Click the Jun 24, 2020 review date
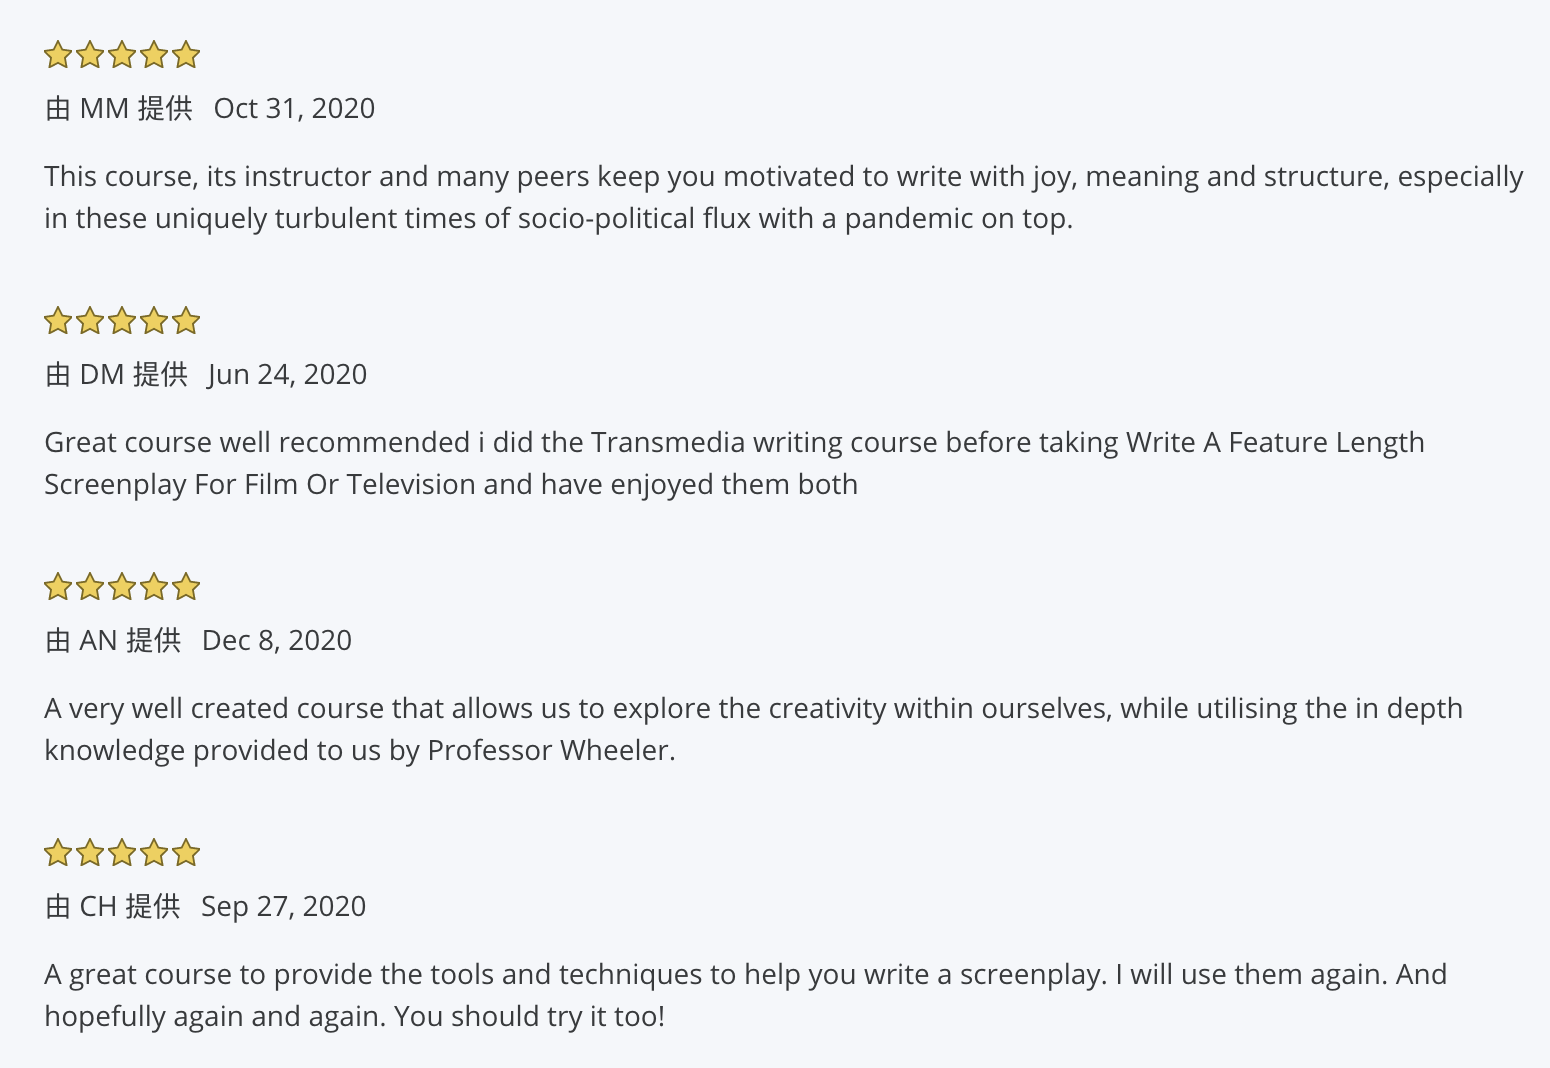The image size is (1550, 1068). tap(287, 374)
